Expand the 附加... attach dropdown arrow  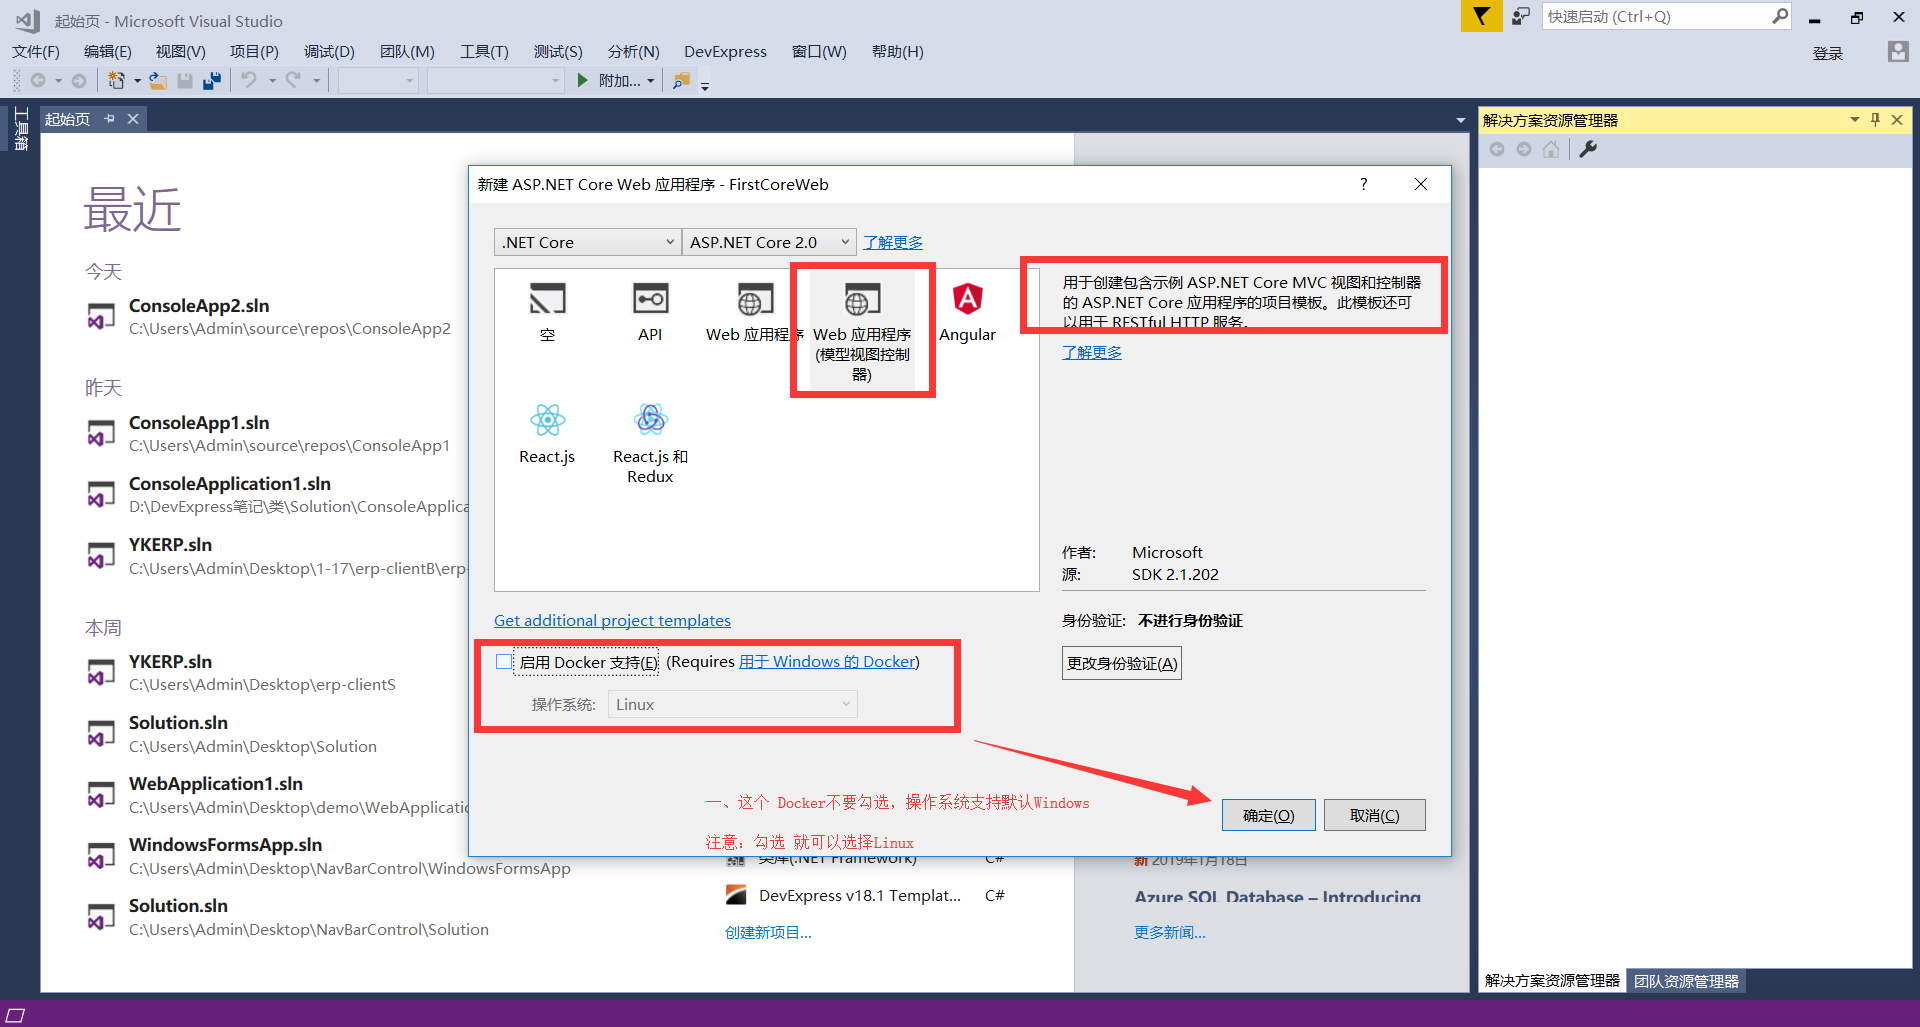click(x=651, y=81)
